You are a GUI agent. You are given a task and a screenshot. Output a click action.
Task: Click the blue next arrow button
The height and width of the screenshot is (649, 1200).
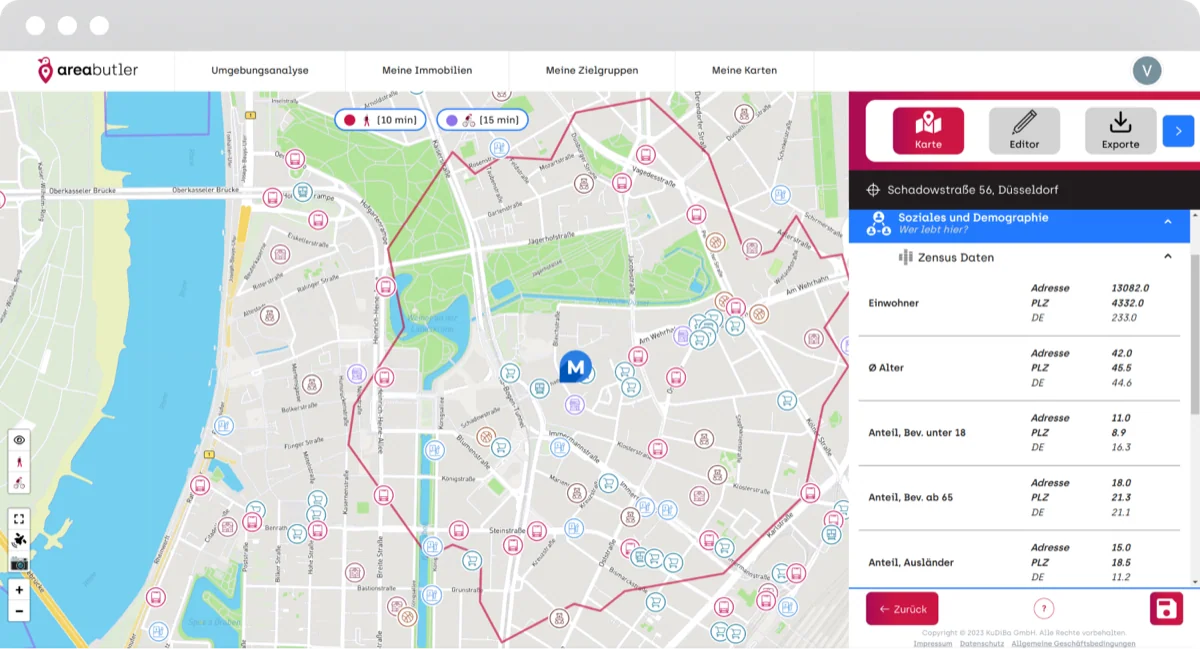click(x=1178, y=131)
